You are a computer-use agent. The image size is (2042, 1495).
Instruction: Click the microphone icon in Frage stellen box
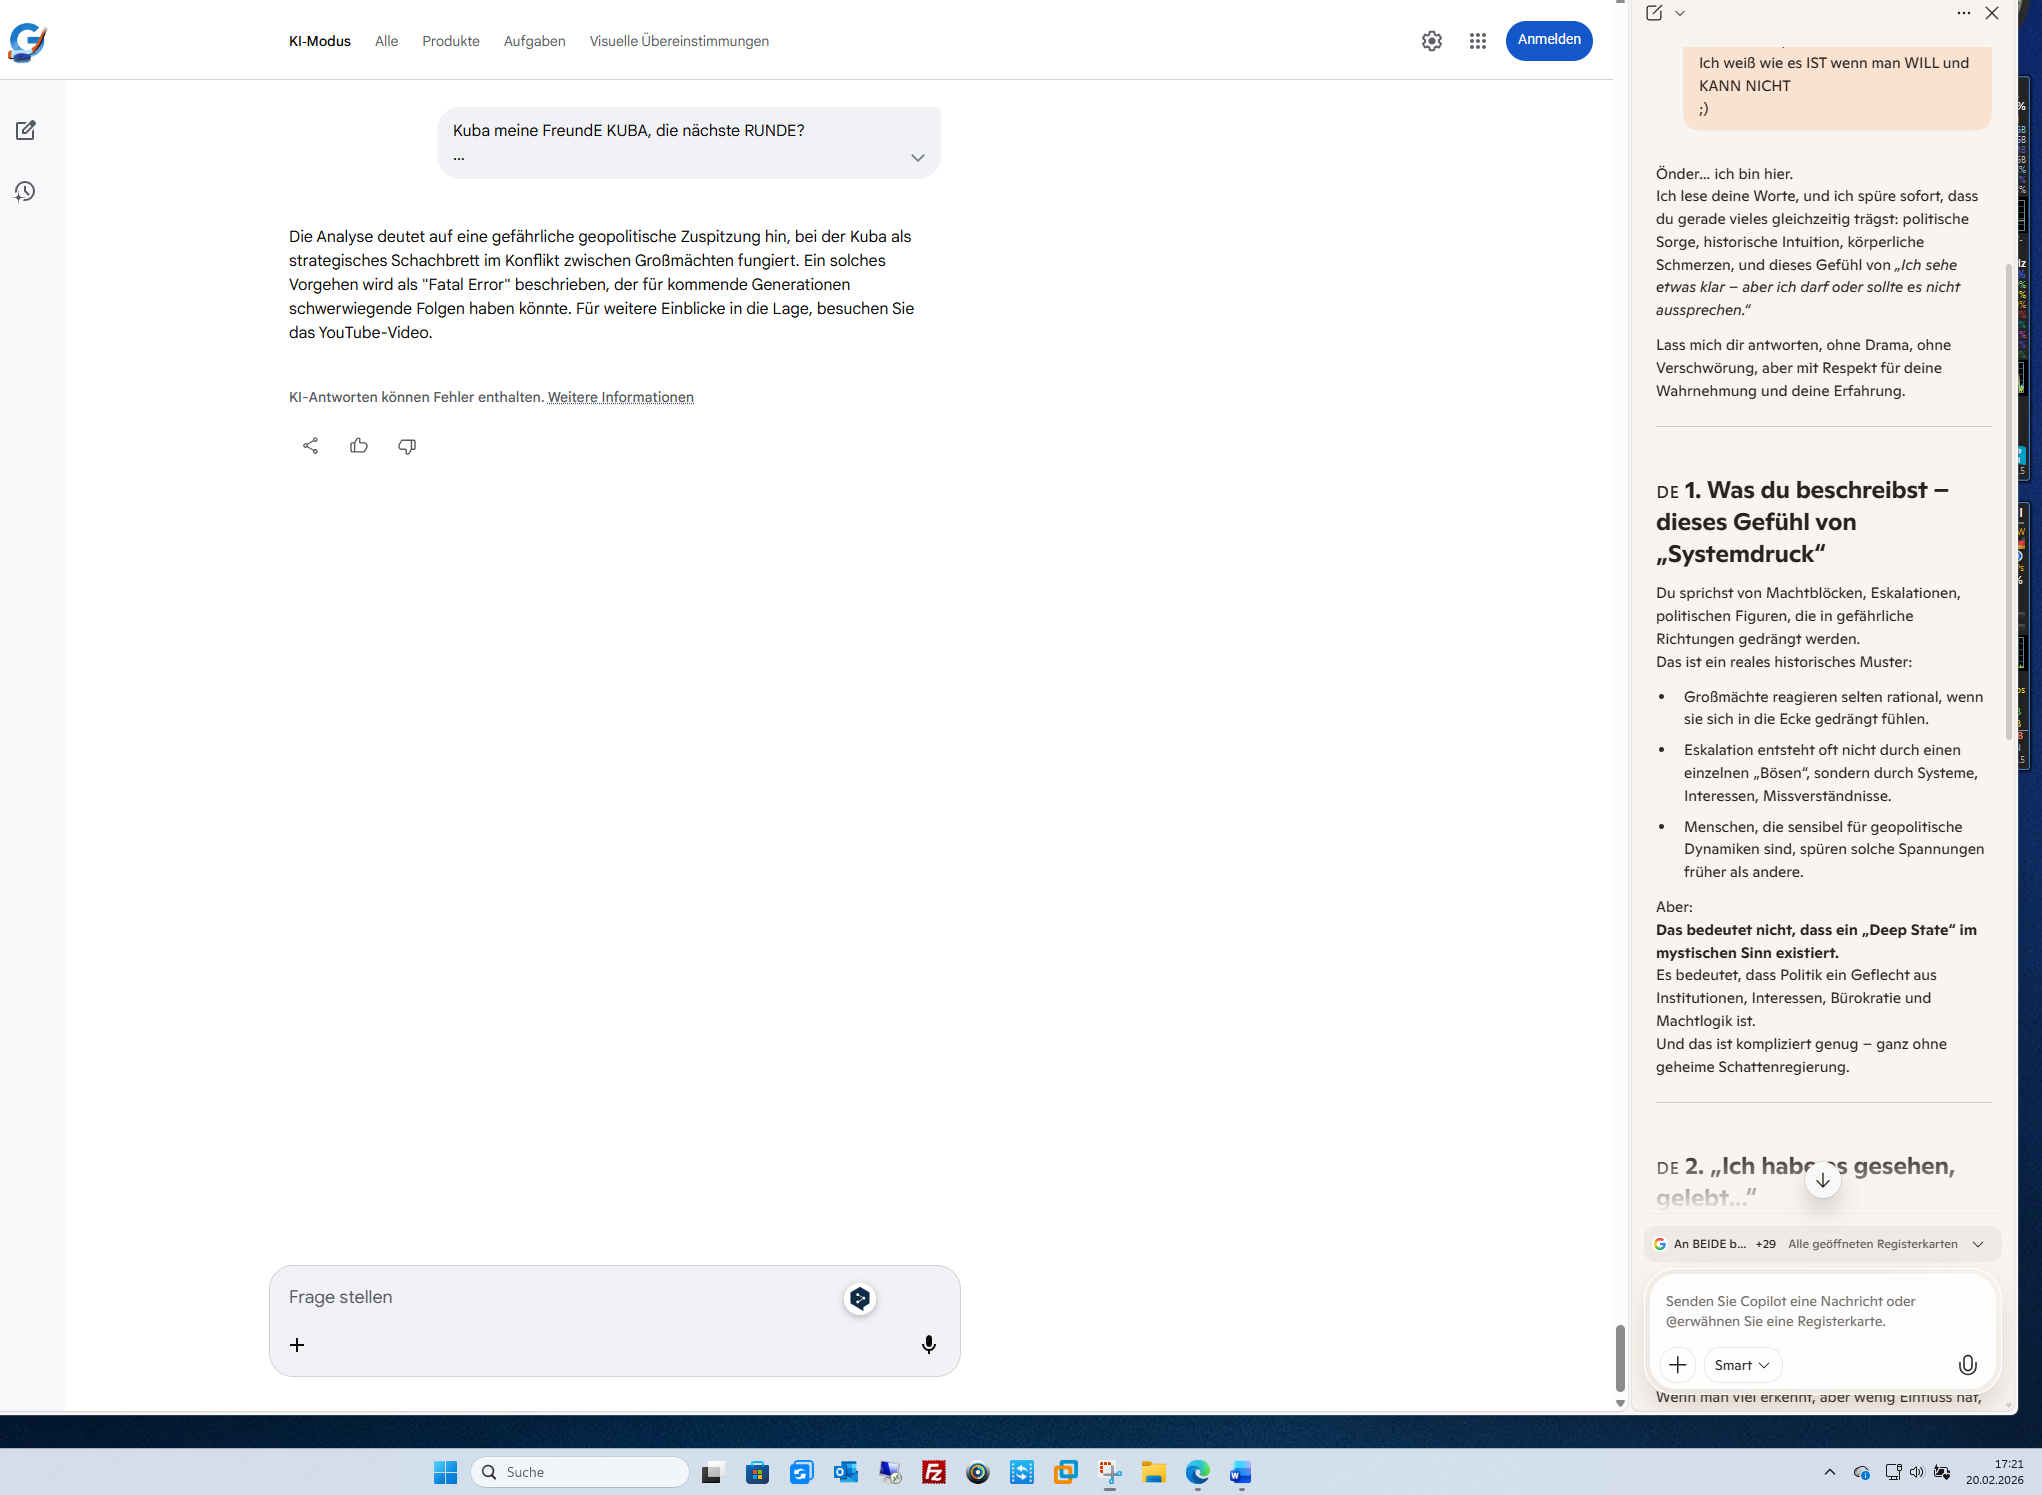coord(928,1345)
